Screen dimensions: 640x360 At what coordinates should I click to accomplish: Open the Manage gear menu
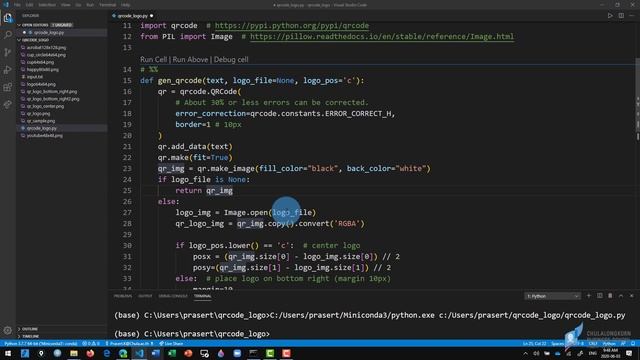click(8, 330)
